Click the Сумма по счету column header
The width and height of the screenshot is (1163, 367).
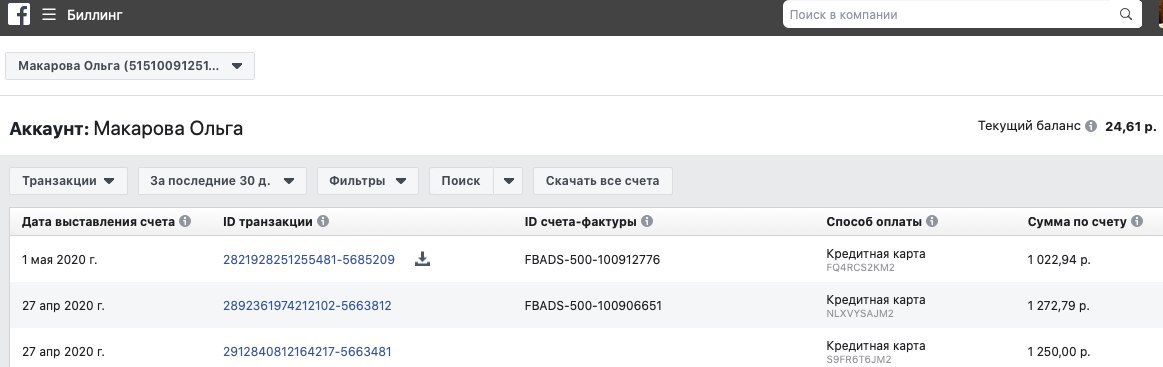coord(1077,221)
